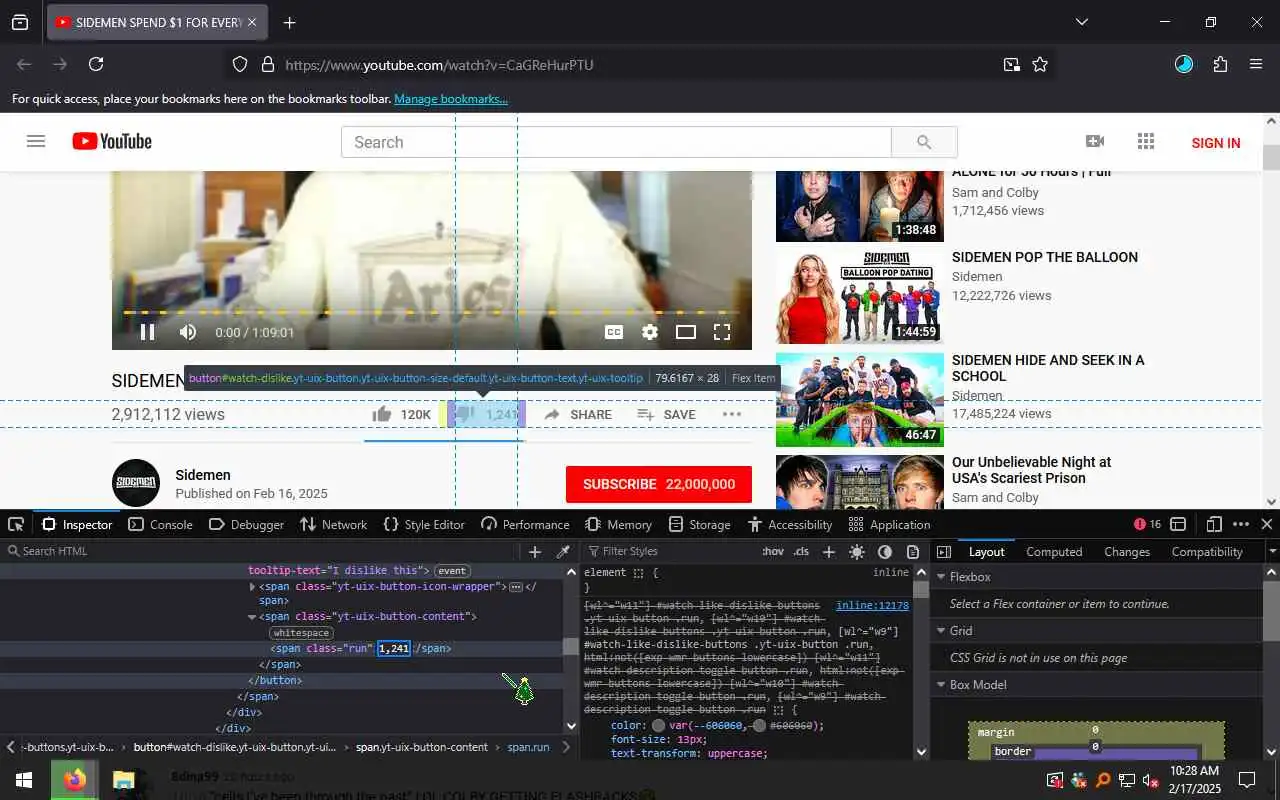Viewport: 1280px width, 800px height.
Task: Click the SAVE to playlist button
Action: pyautogui.click(x=666, y=414)
